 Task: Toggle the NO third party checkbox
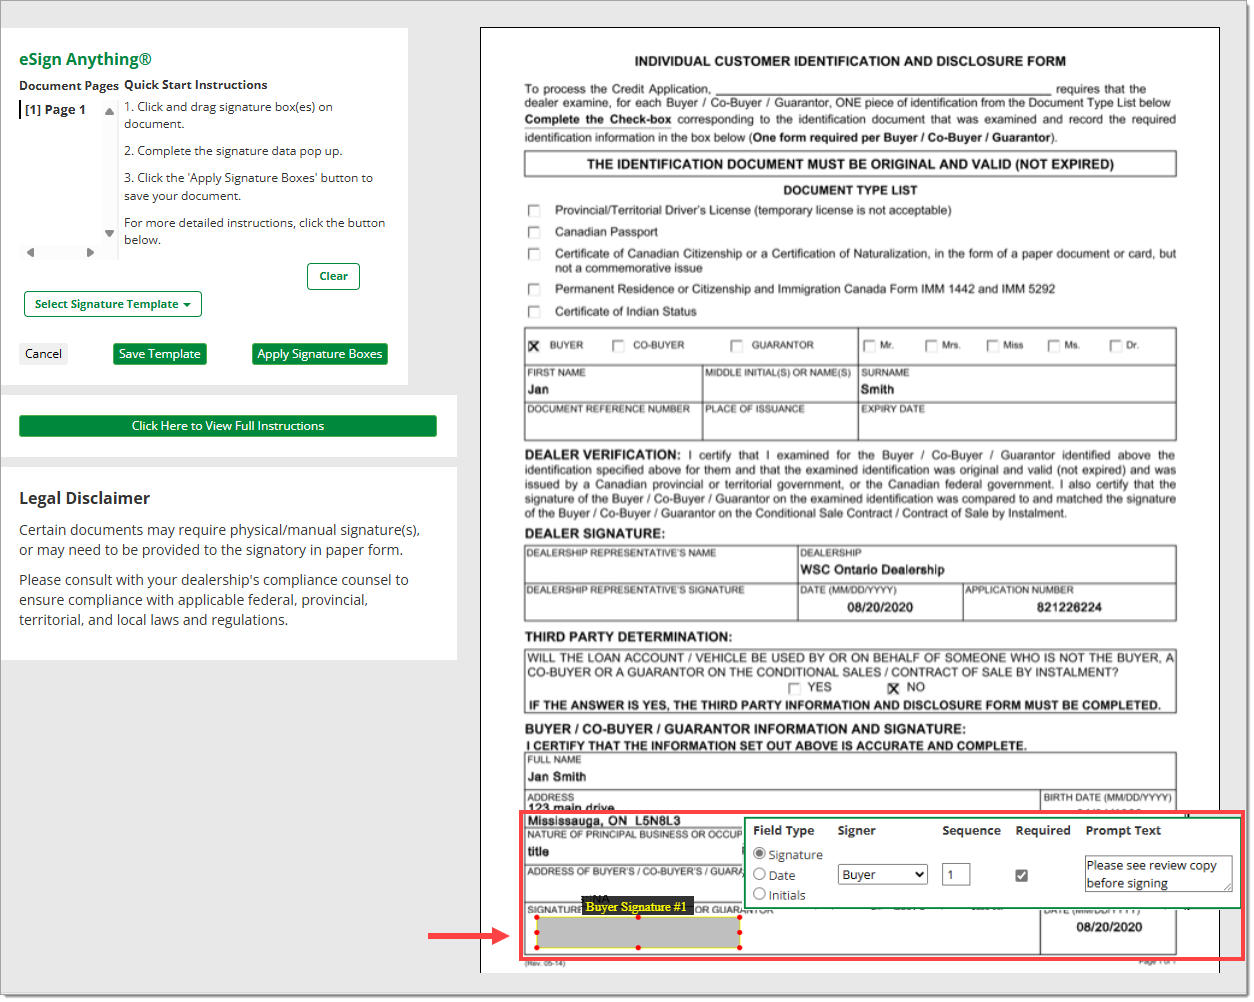893,688
